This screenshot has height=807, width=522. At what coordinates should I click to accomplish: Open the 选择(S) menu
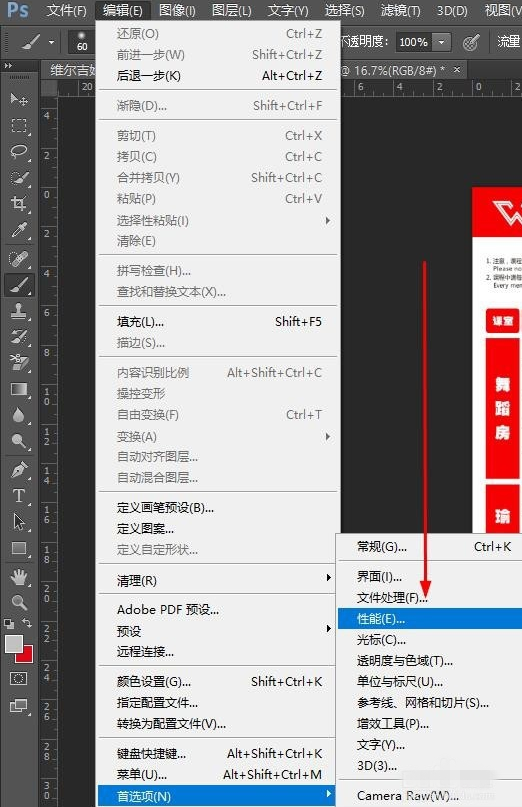344,10
